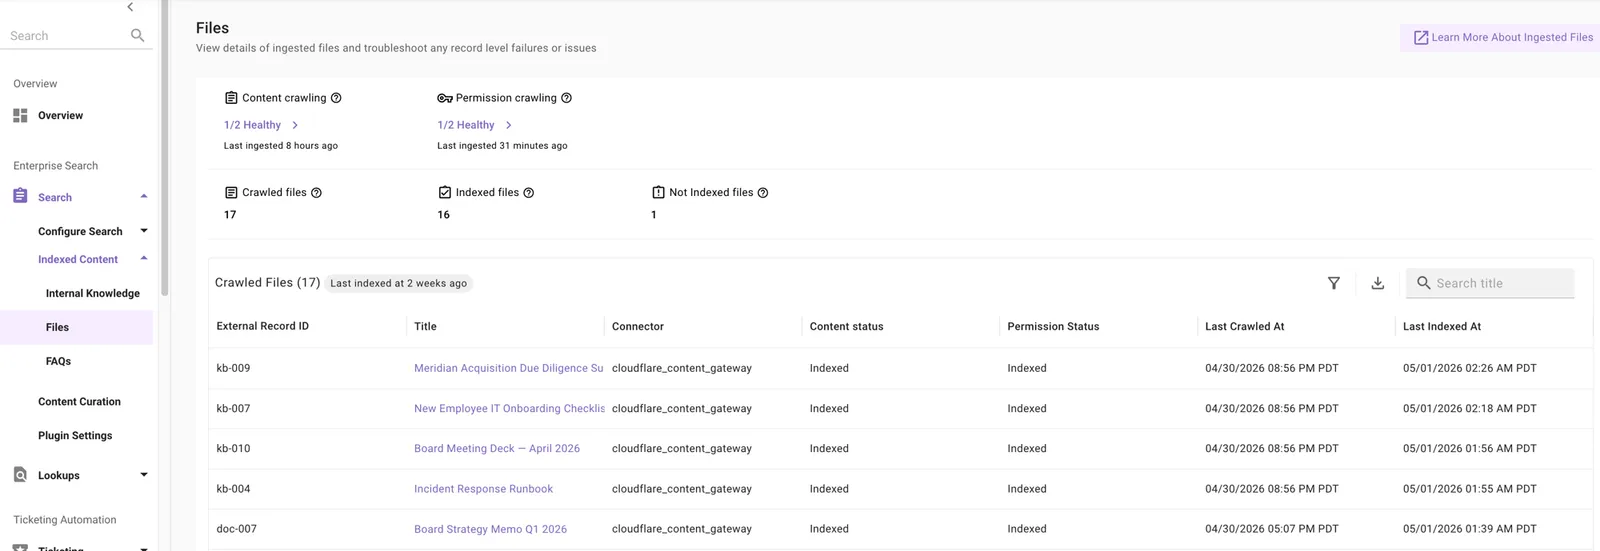The height and width of the screenshot is (551, 1600).
Task: Click the Crawled files list icon
Action: [x=231, y=192]
